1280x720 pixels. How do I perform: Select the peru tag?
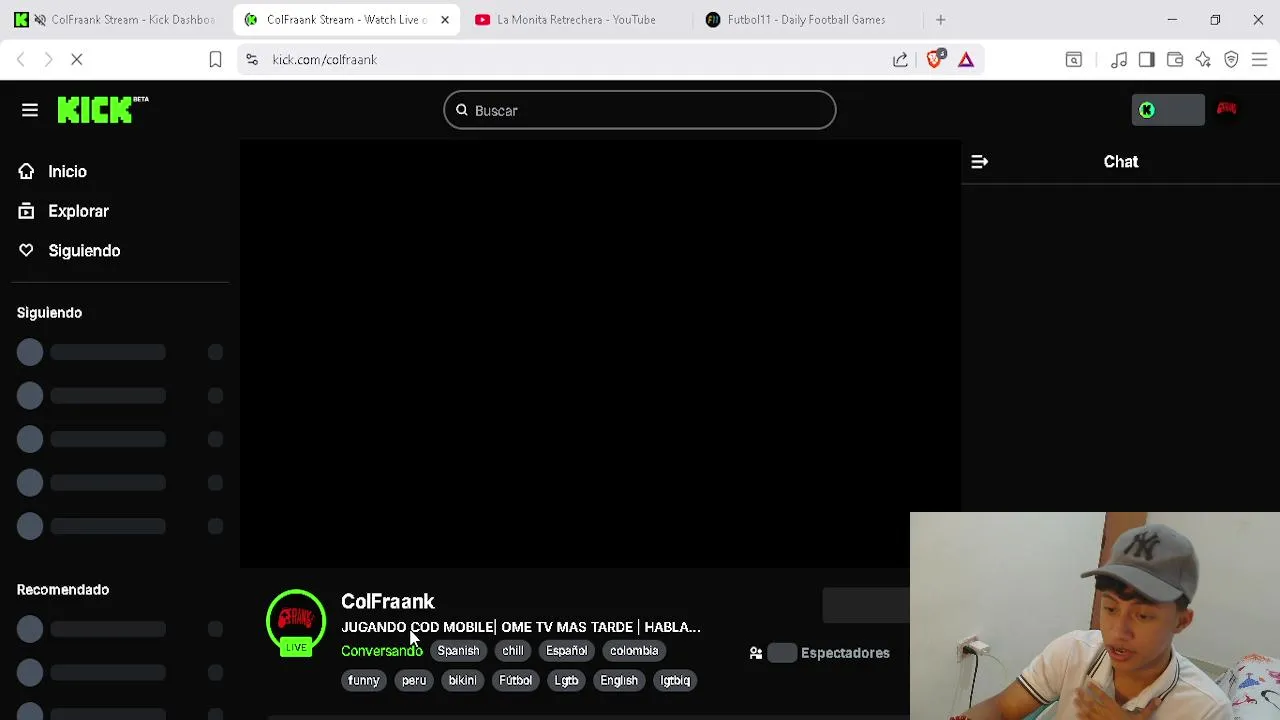pyautogui.click(x=414, y=681)
